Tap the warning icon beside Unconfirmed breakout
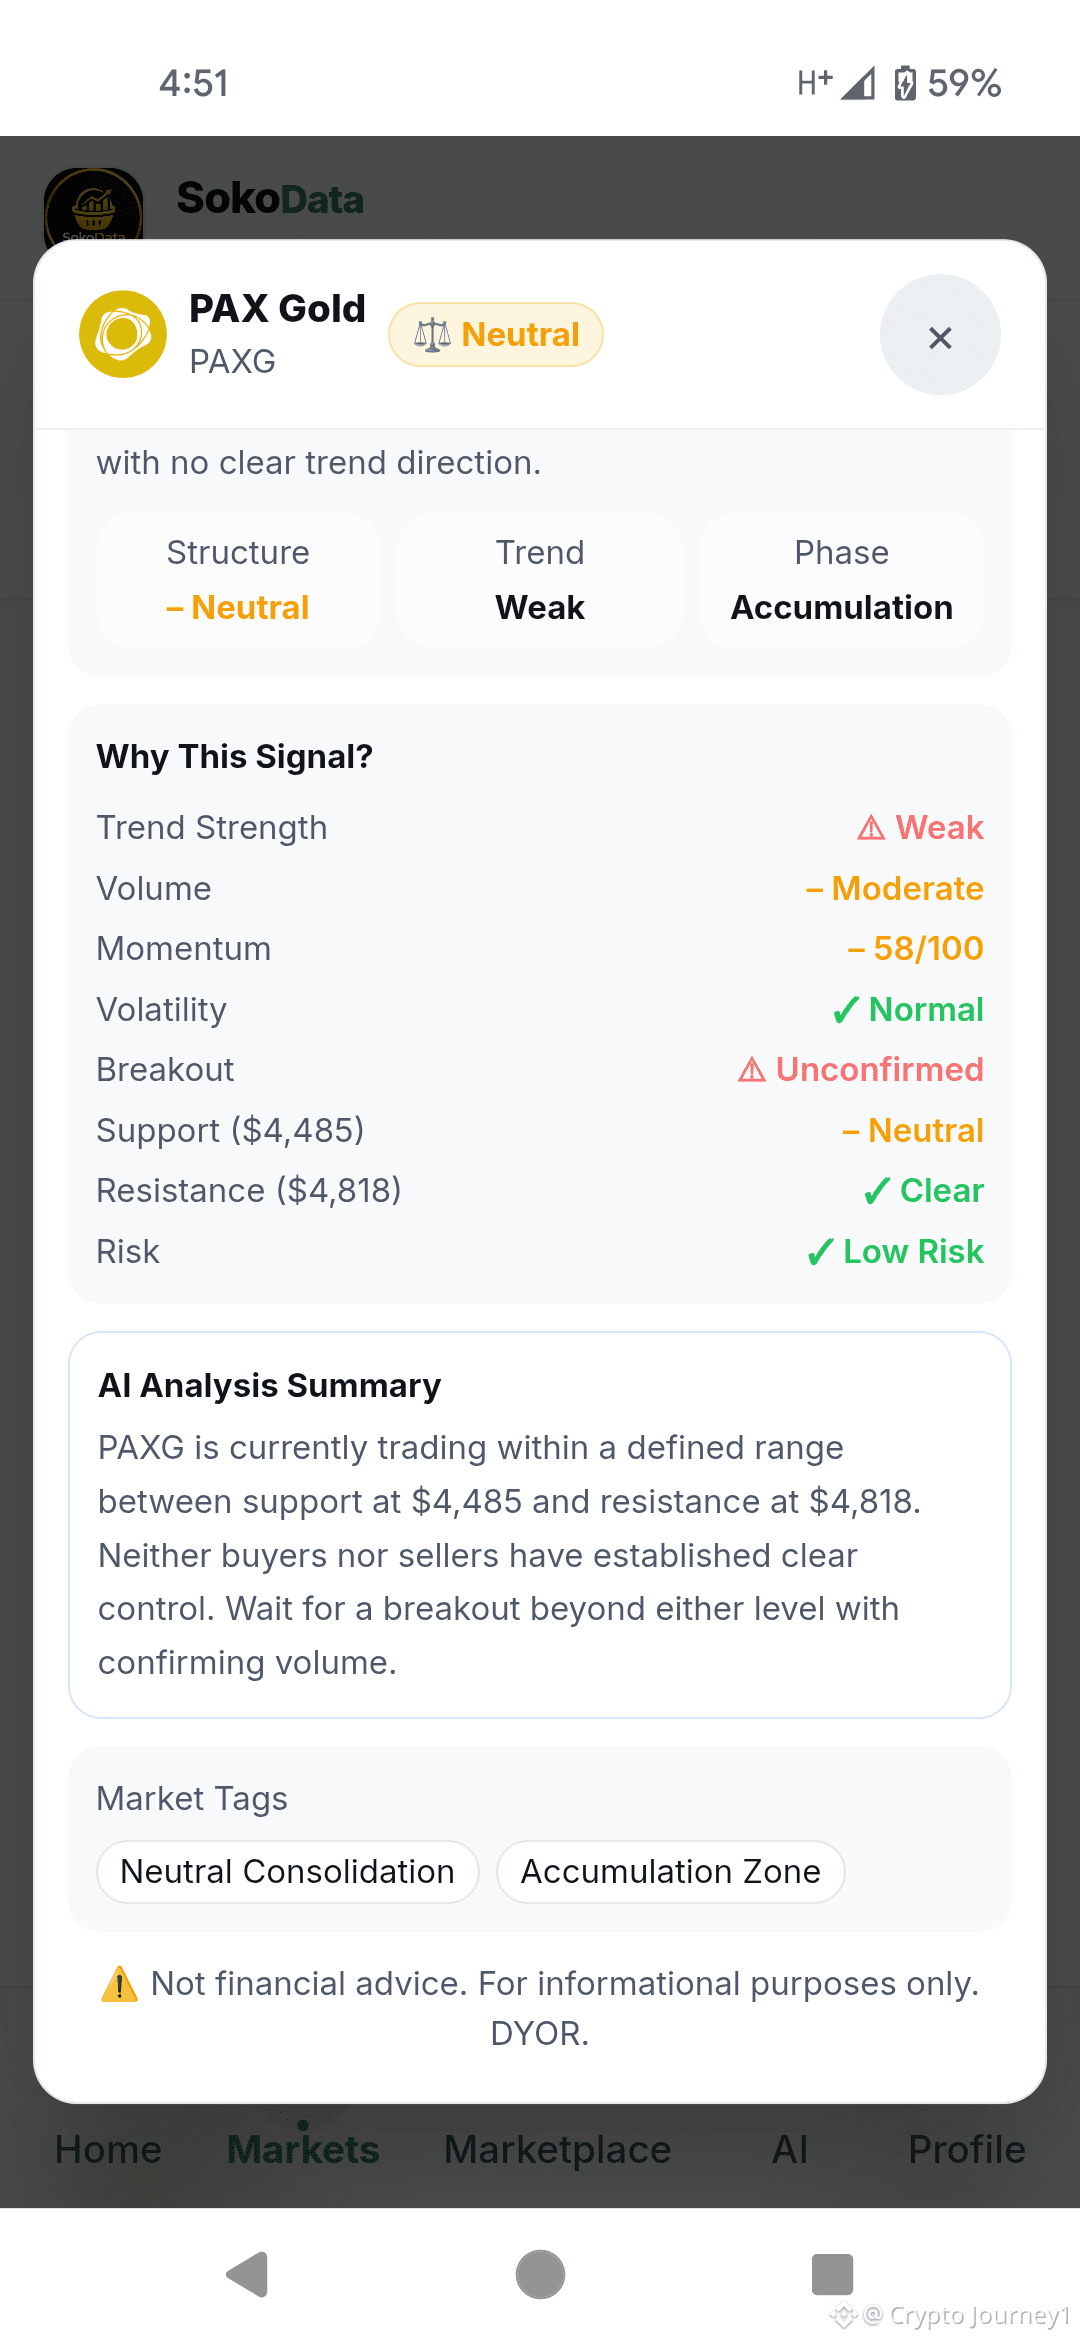The image size is (1080, 2340). point(752,1070)
